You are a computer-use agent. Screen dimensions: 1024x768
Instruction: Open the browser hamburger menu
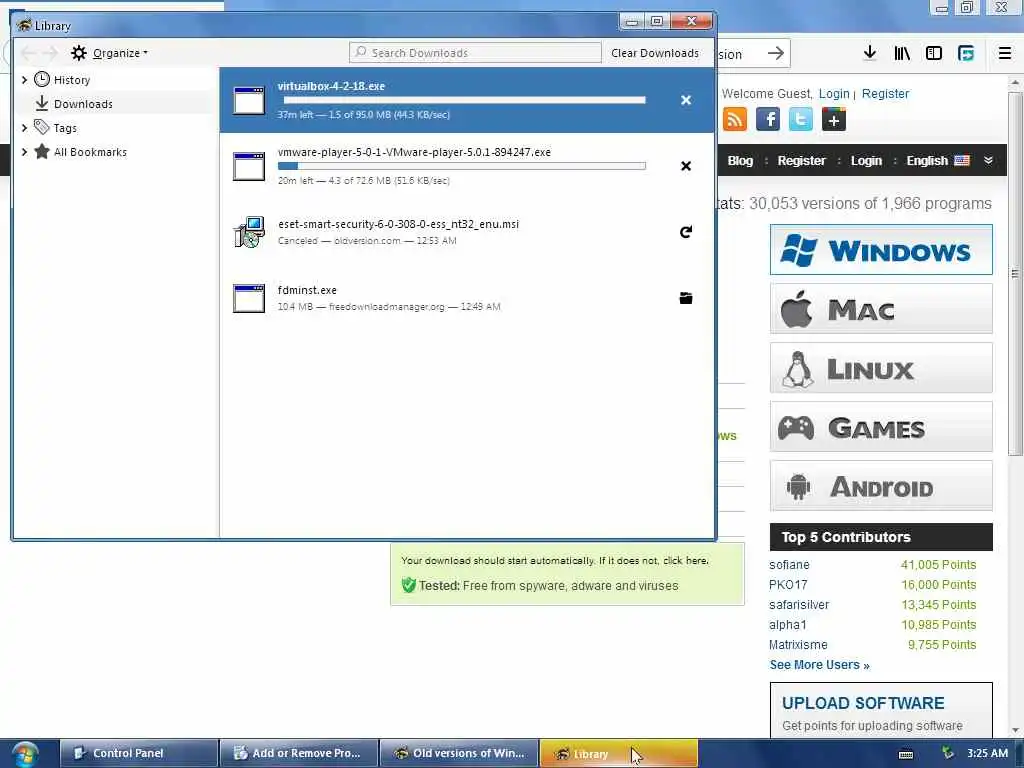click(1005, 53)
